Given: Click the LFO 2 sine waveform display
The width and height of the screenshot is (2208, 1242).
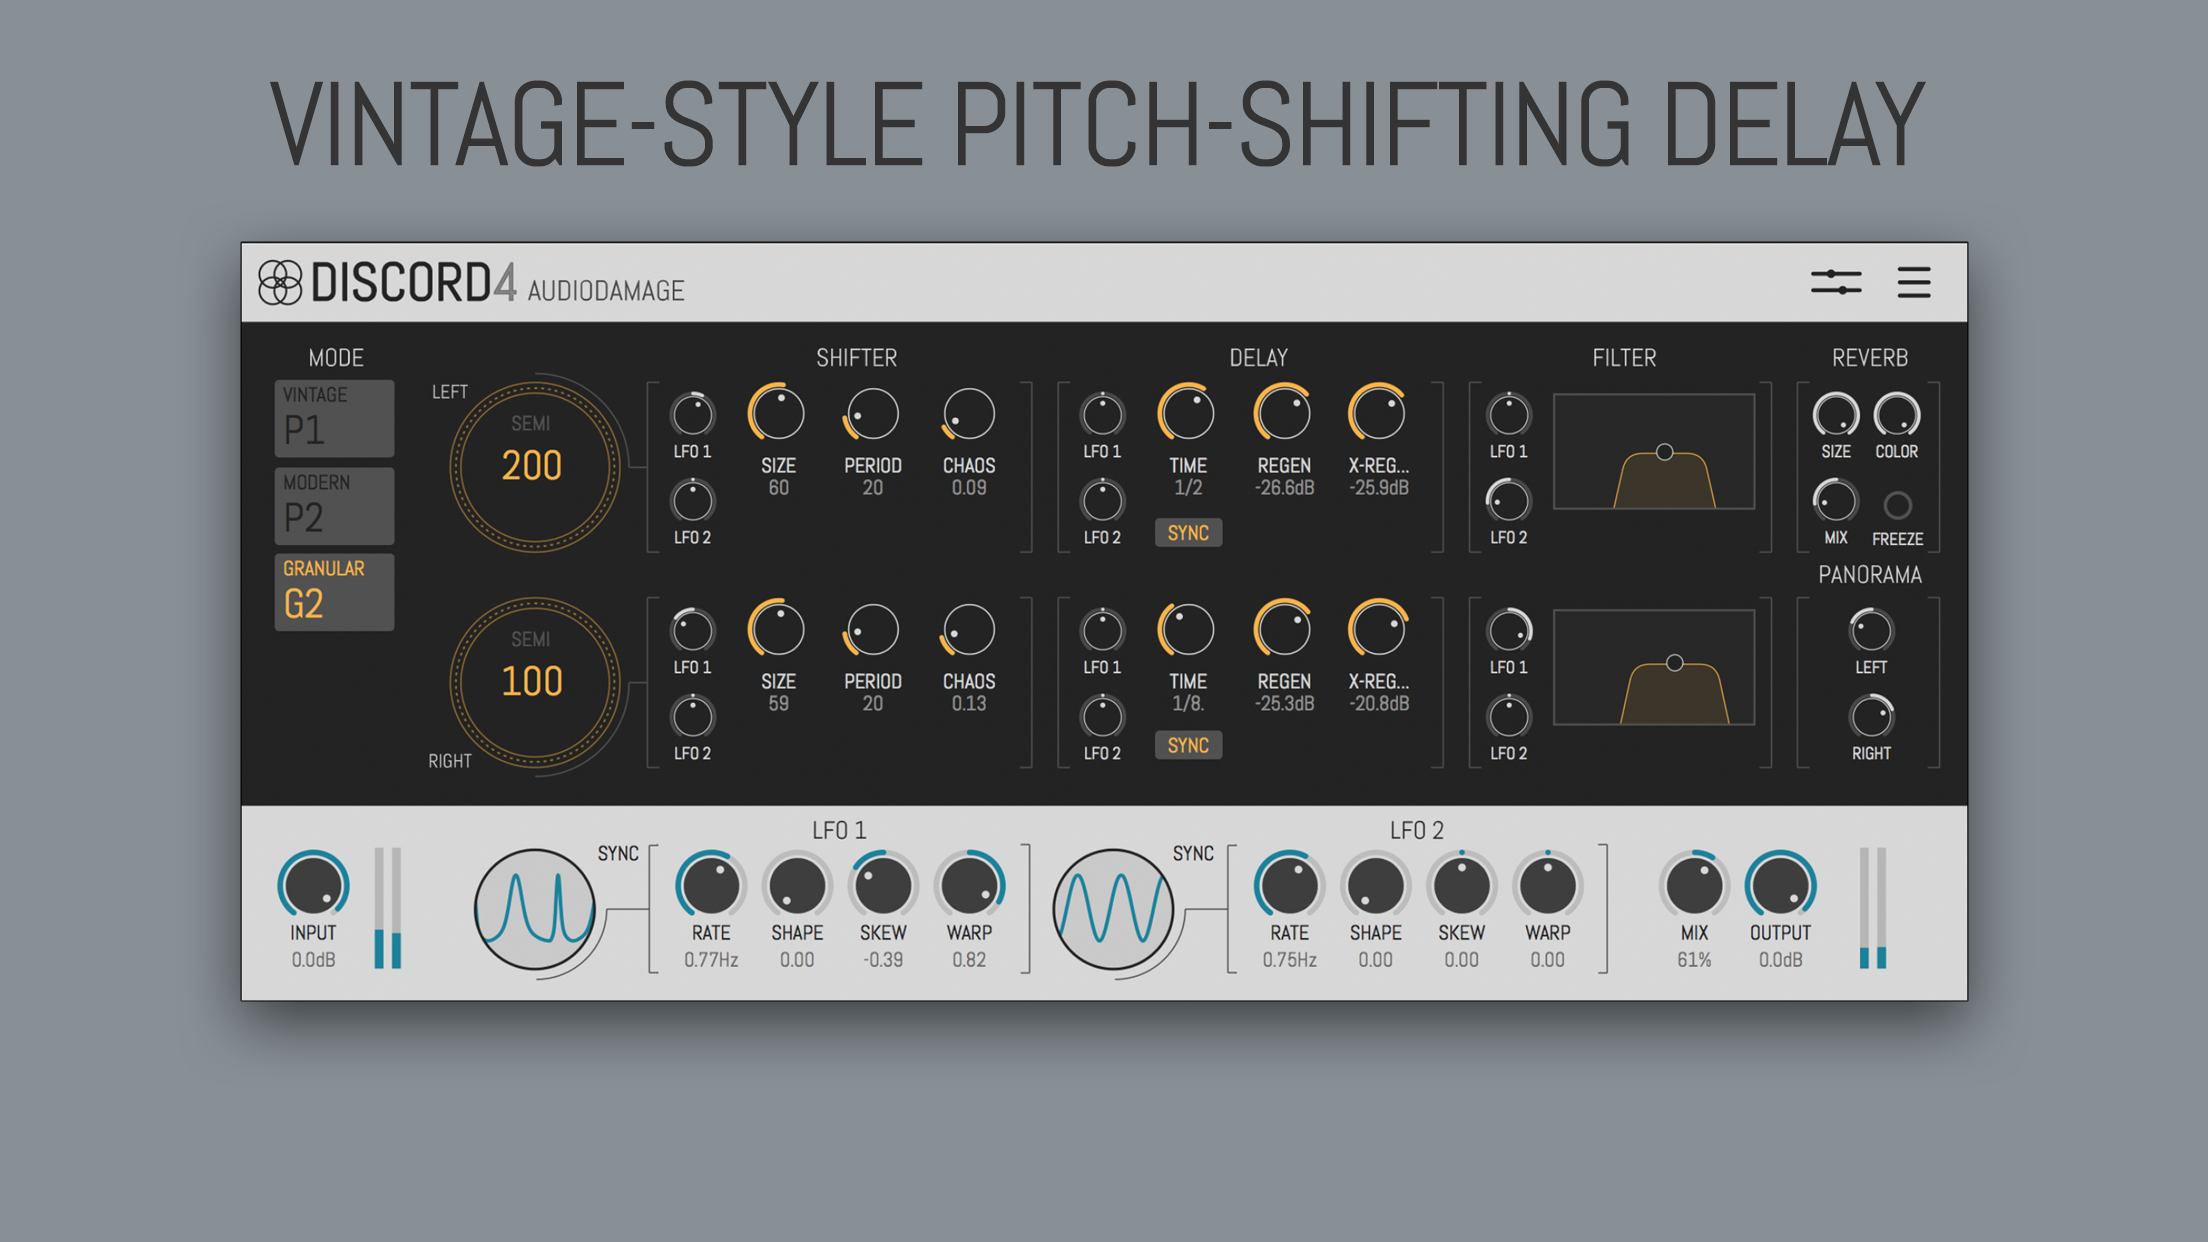Looking at the screenshot, I should (1112, 909).
